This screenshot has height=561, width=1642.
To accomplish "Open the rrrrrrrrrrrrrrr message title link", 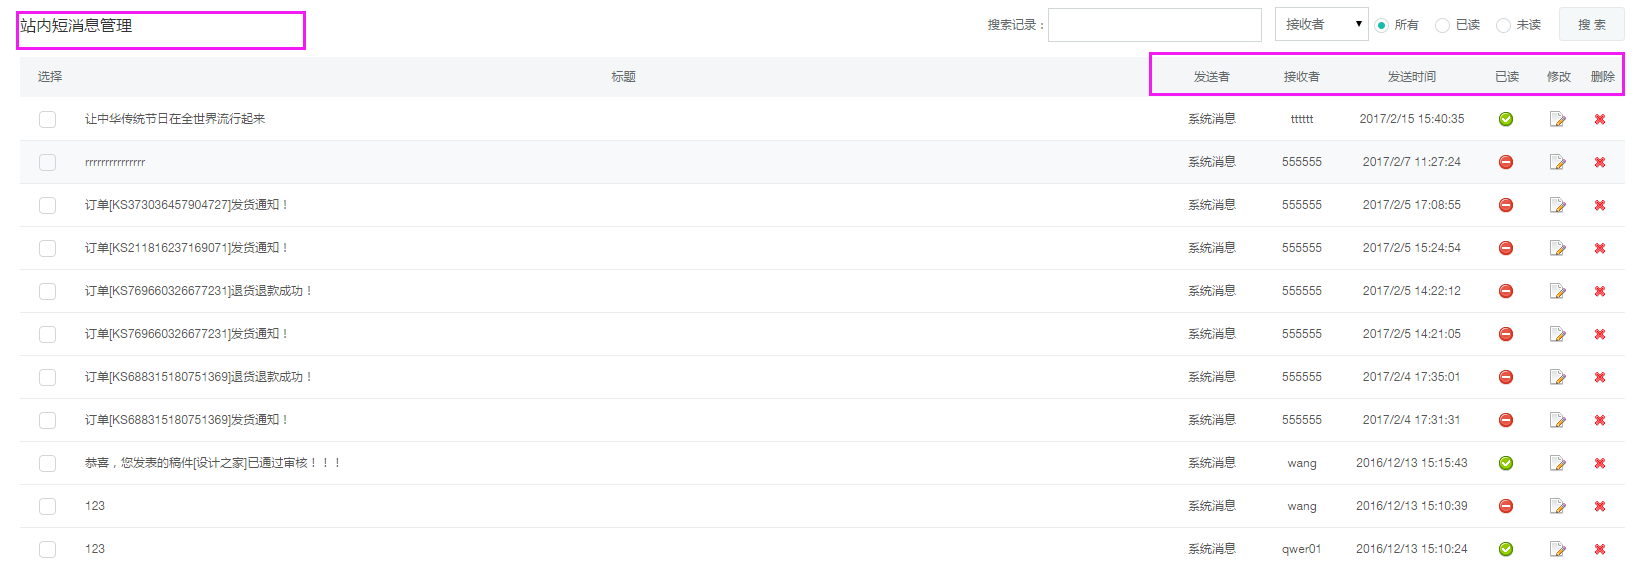I will click(x=115, y=162).
